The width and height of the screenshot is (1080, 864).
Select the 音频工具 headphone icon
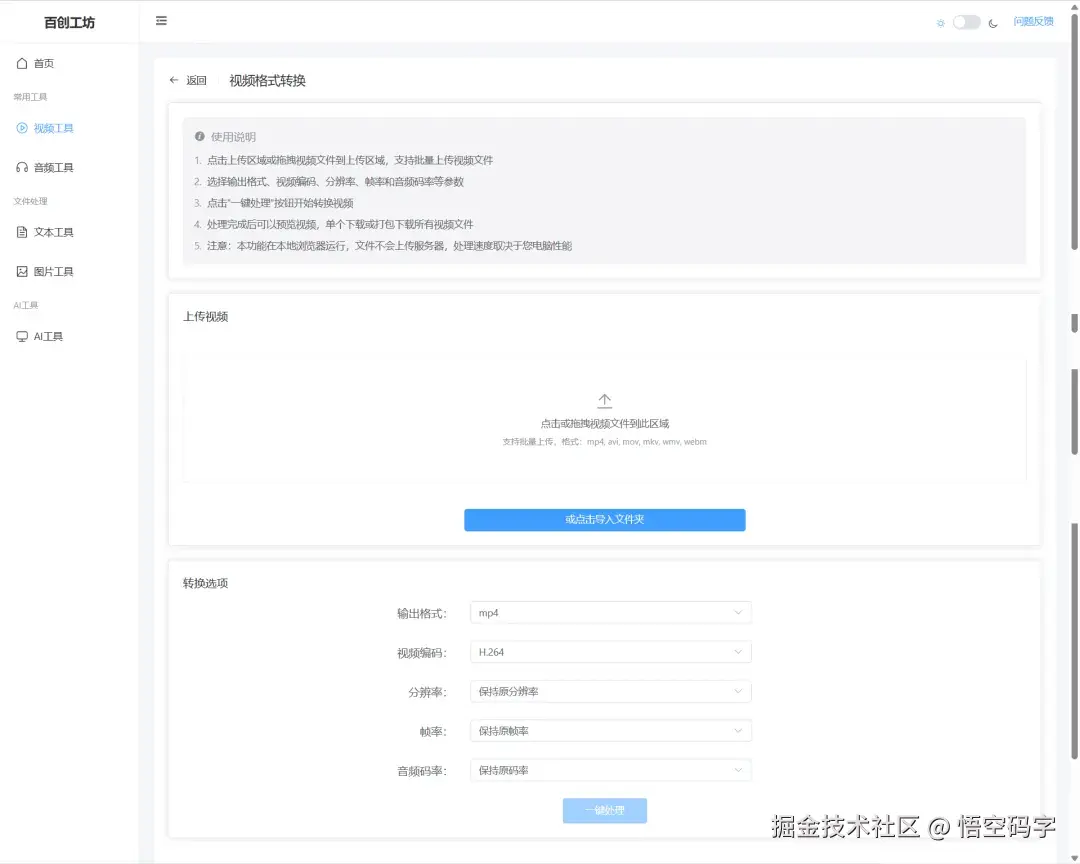coord(24,167)
